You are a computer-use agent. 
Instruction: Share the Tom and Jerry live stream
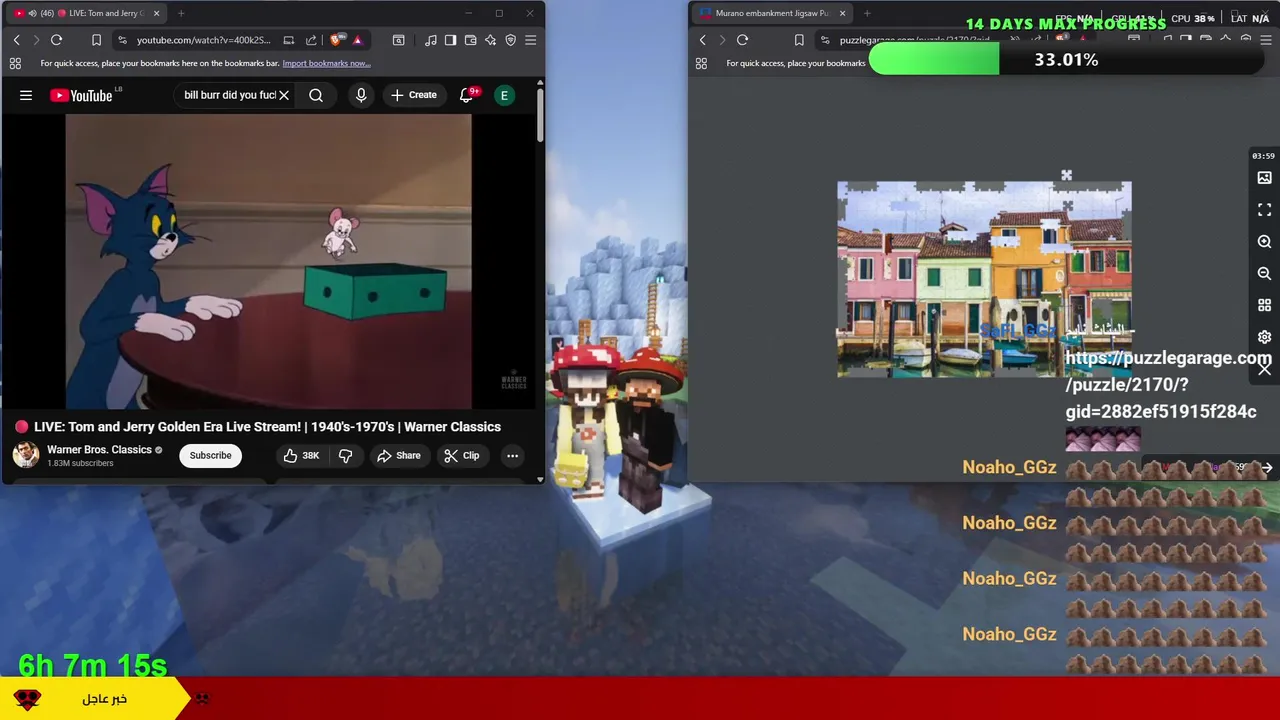point(398,455)
